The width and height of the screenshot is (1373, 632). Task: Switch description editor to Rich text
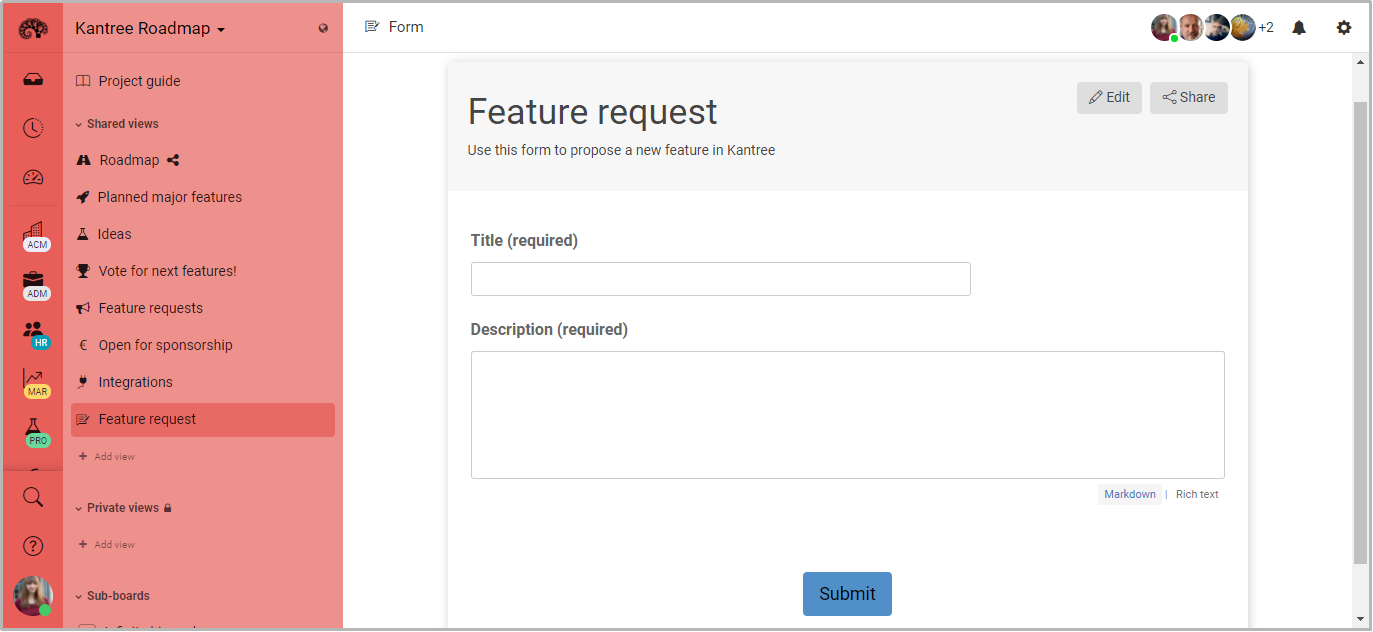[x=1197, y=494]
